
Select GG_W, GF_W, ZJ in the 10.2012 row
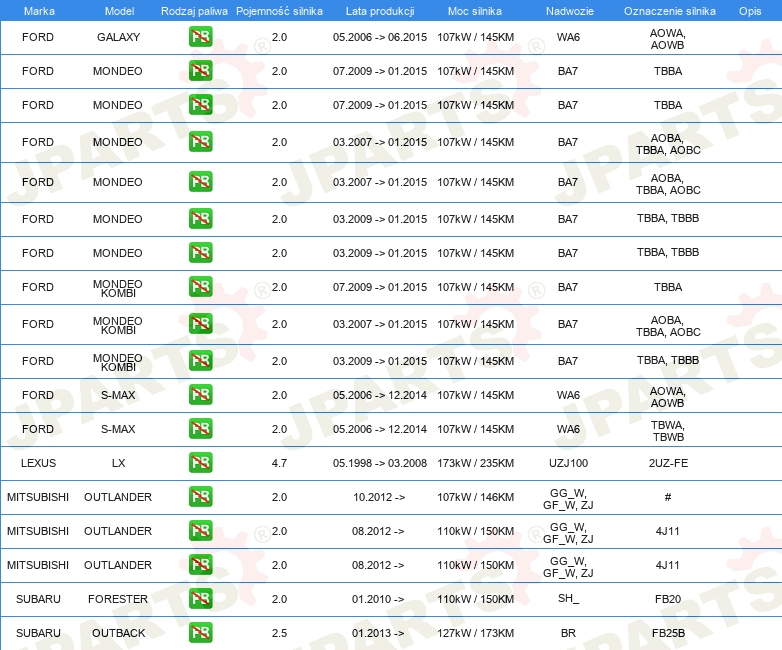coord(568,499)
